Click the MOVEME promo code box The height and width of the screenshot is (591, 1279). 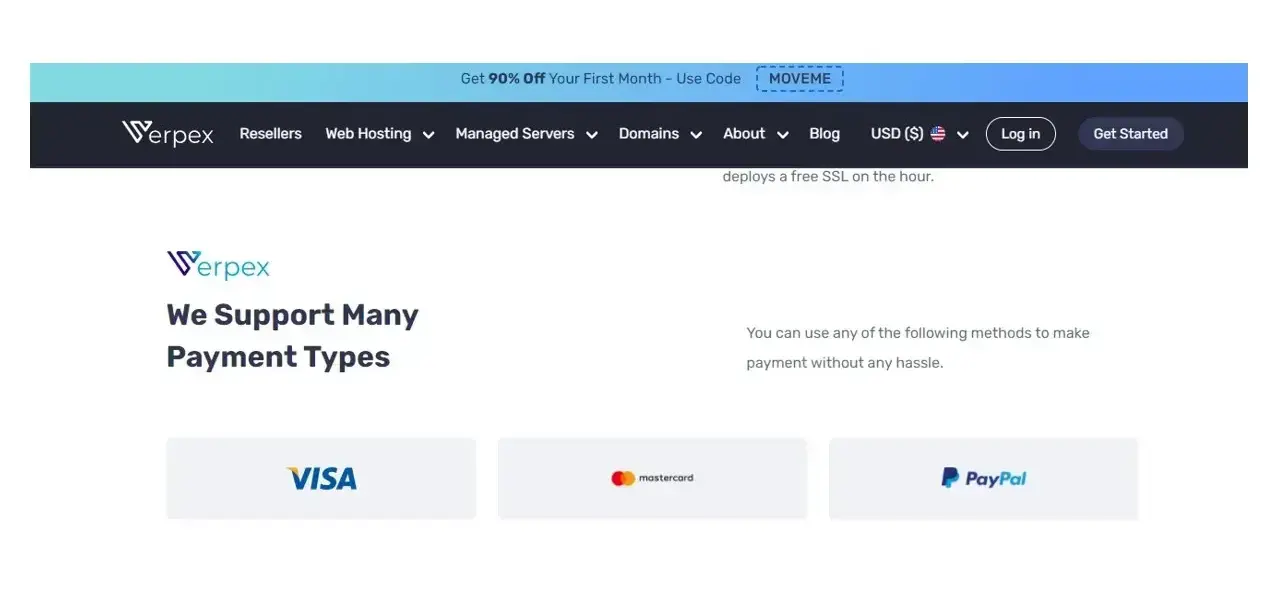coord(800,79)
